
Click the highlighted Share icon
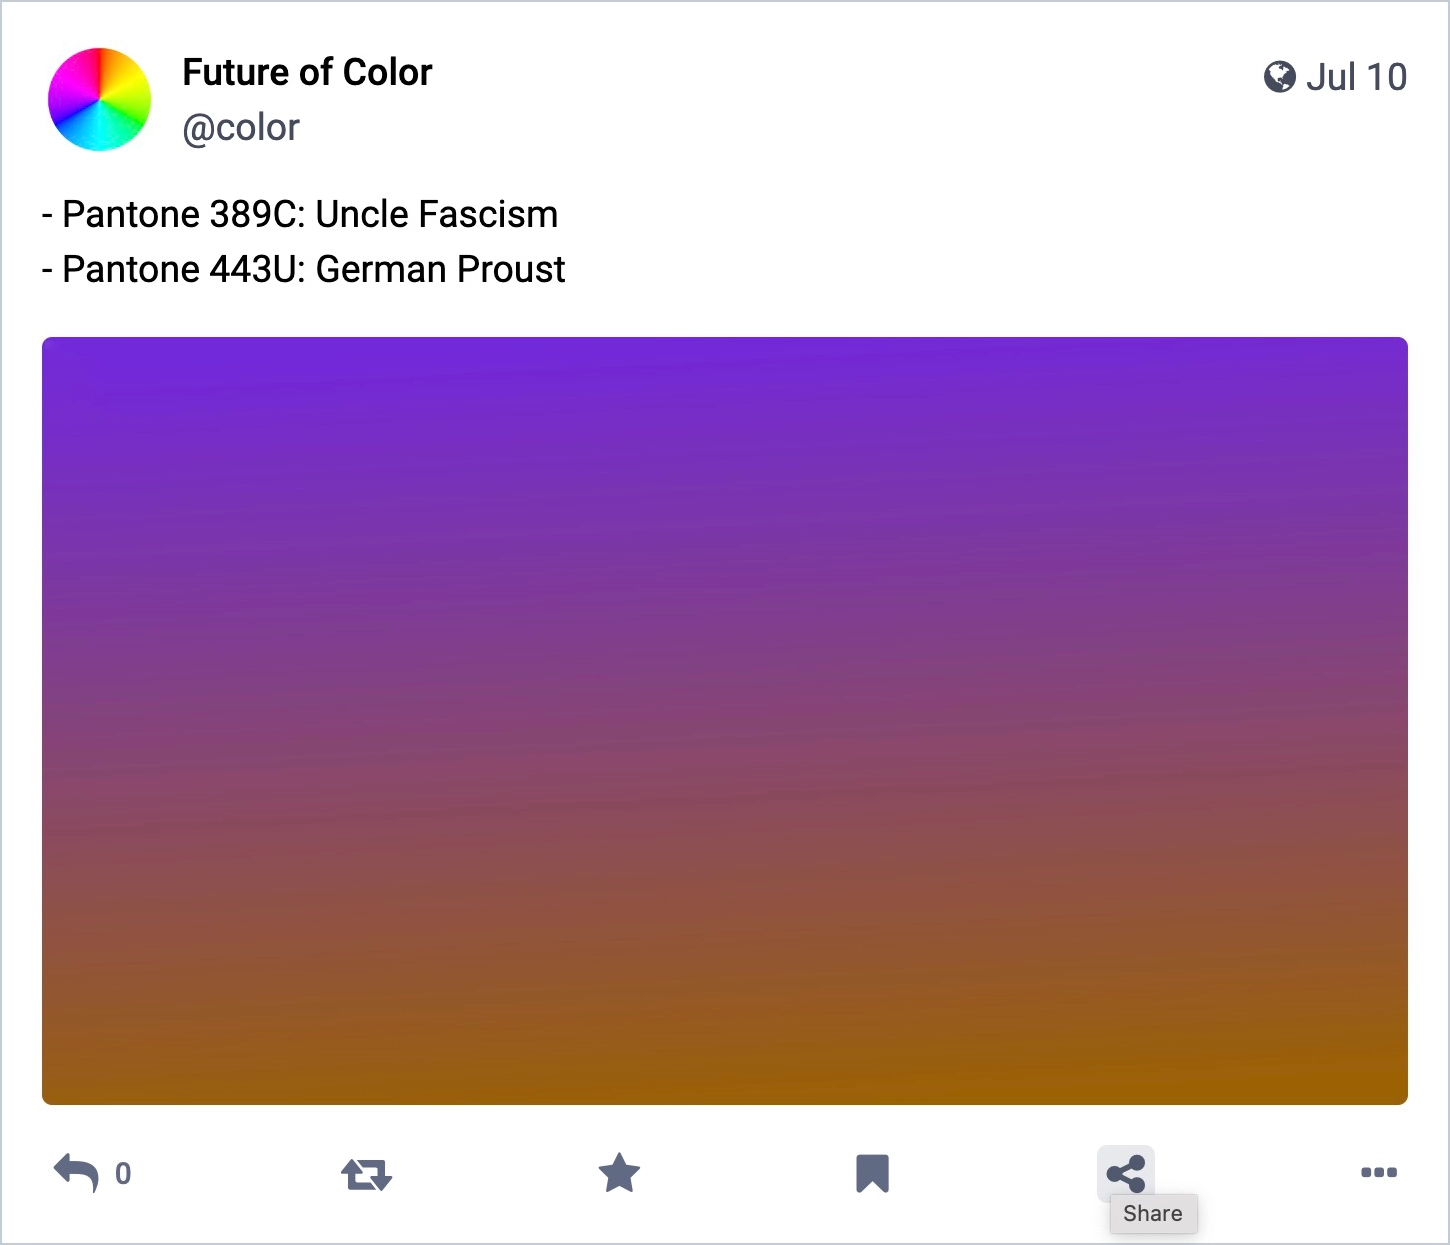pos(1126,1174)
